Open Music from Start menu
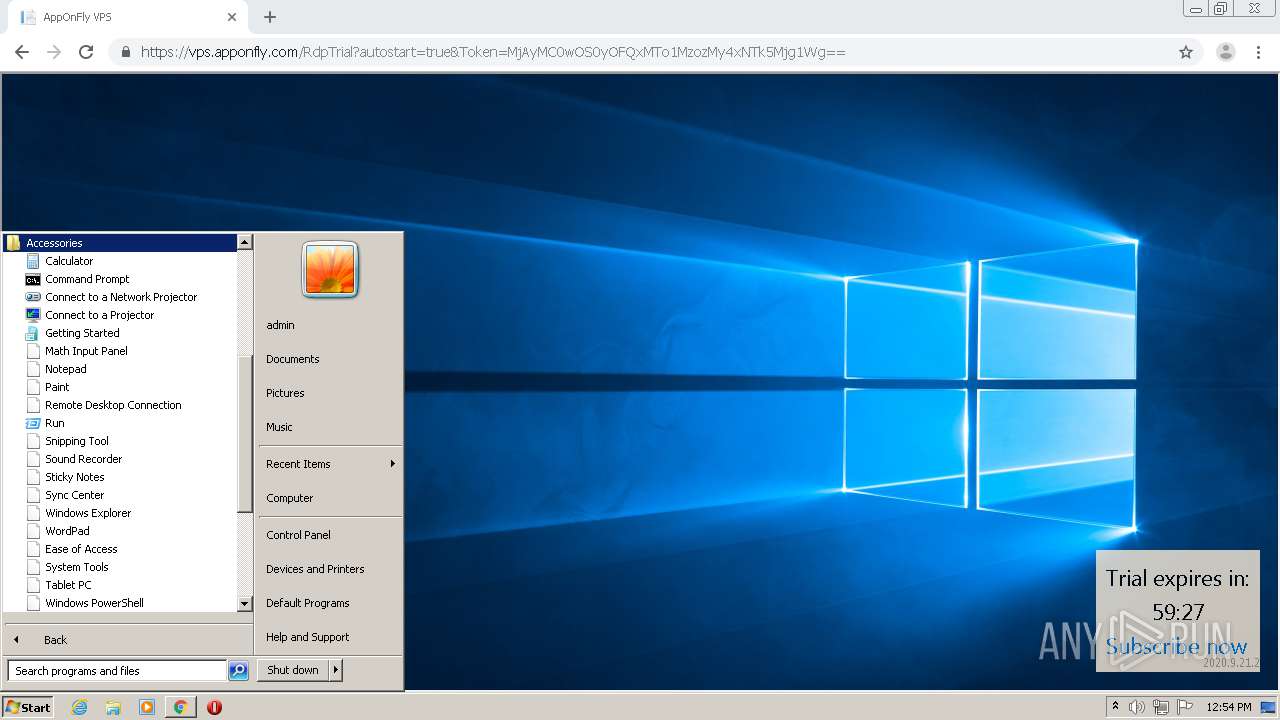Viewport: 1280px width, 720px height. coord(279,427)
